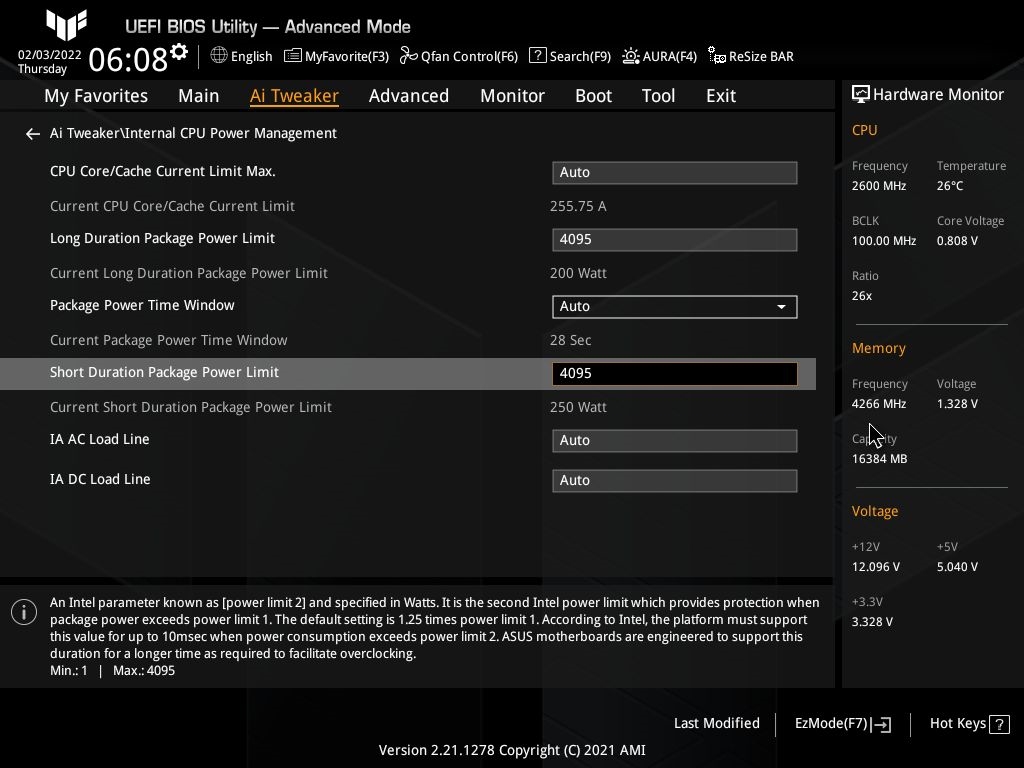Click CPU frequency 2600 MHz value
This screenshot has height=768, width=1024.
click(x=879, y=186)
